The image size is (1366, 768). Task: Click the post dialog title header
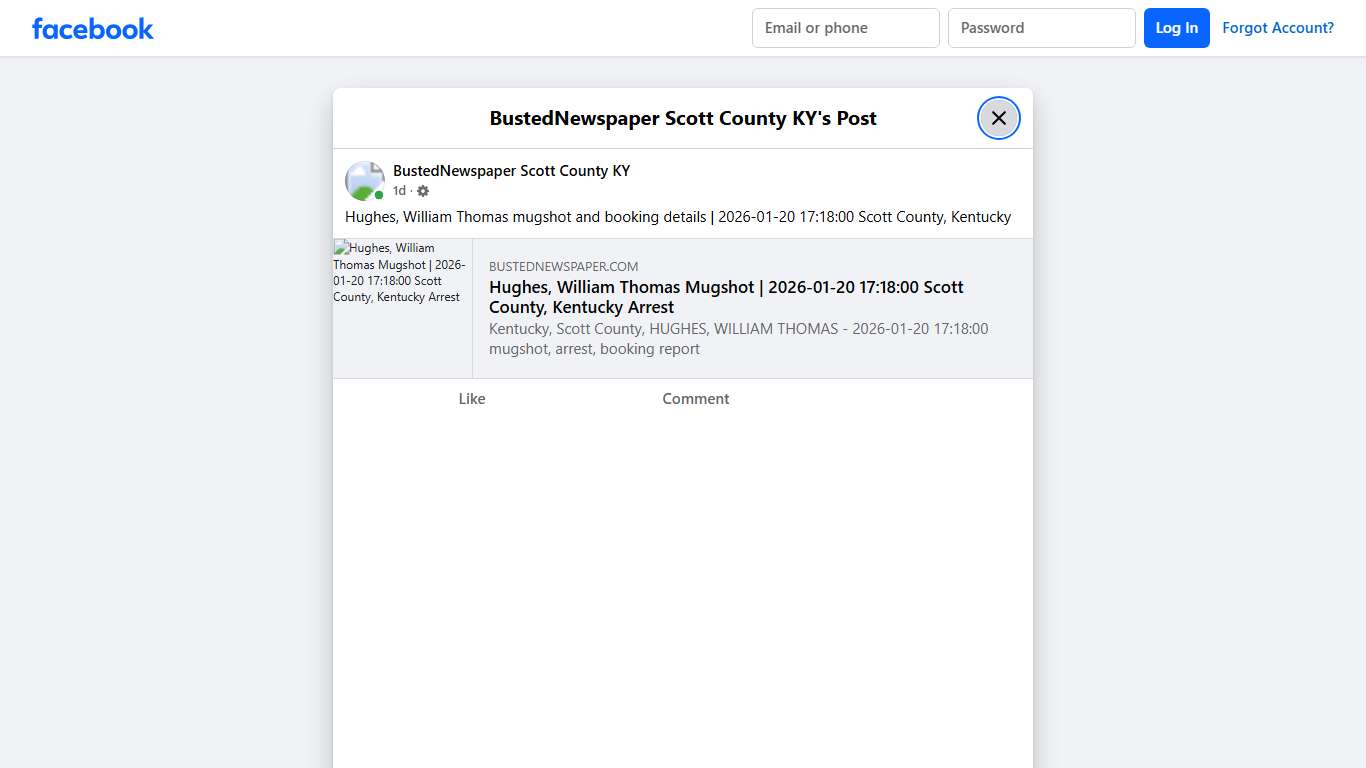click(x=682, y=118)
